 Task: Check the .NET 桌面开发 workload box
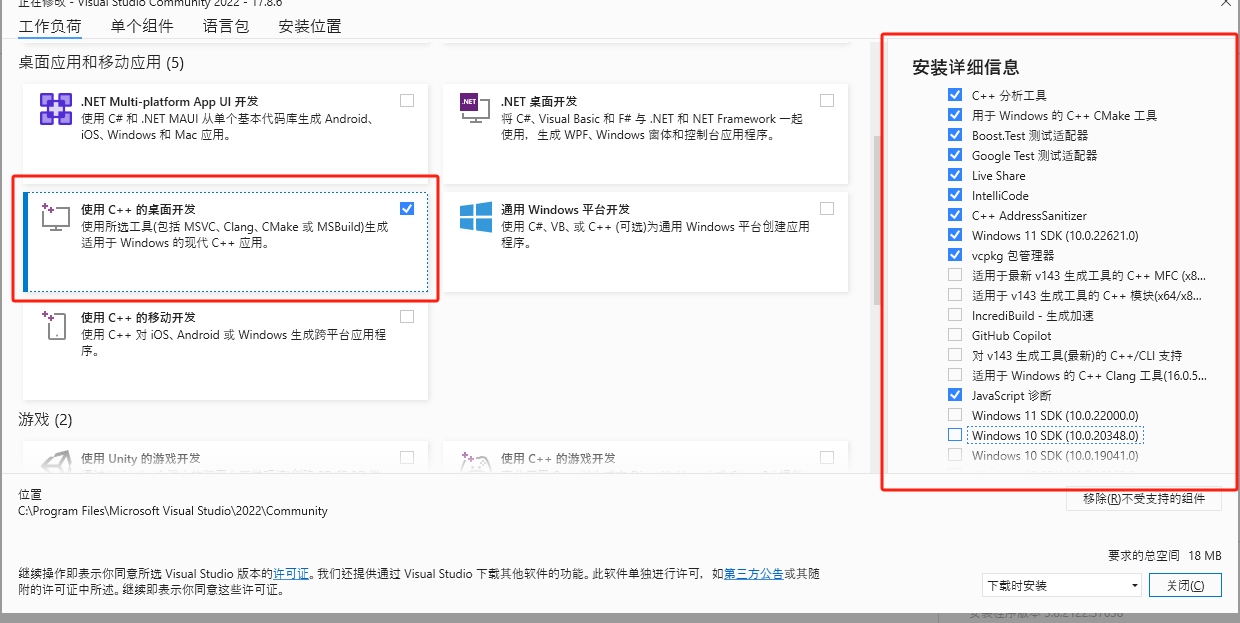point(827,100)
